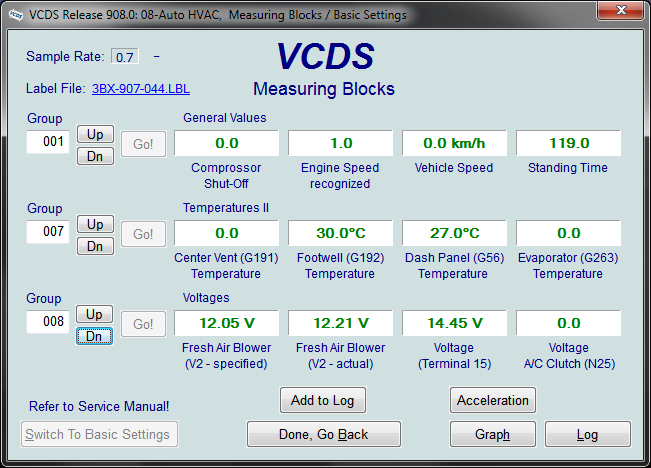
Task: Click the Voltages group heading
Action: pyautogui.click(x=206, y=298)
